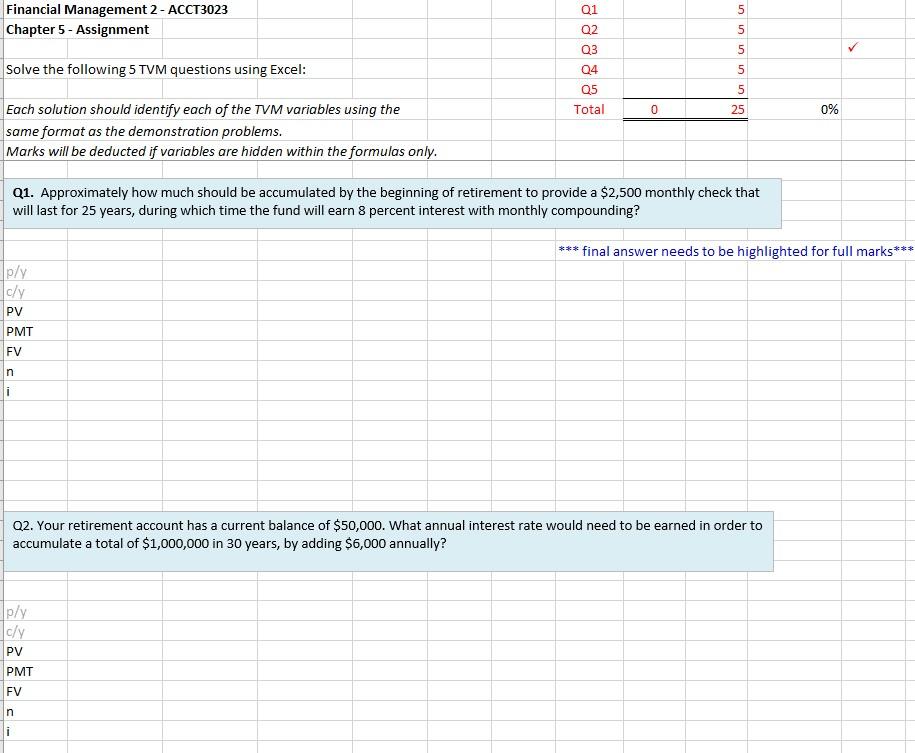
Task: Select the Q2 retirement account question box
Action: [x=390, y=540]
